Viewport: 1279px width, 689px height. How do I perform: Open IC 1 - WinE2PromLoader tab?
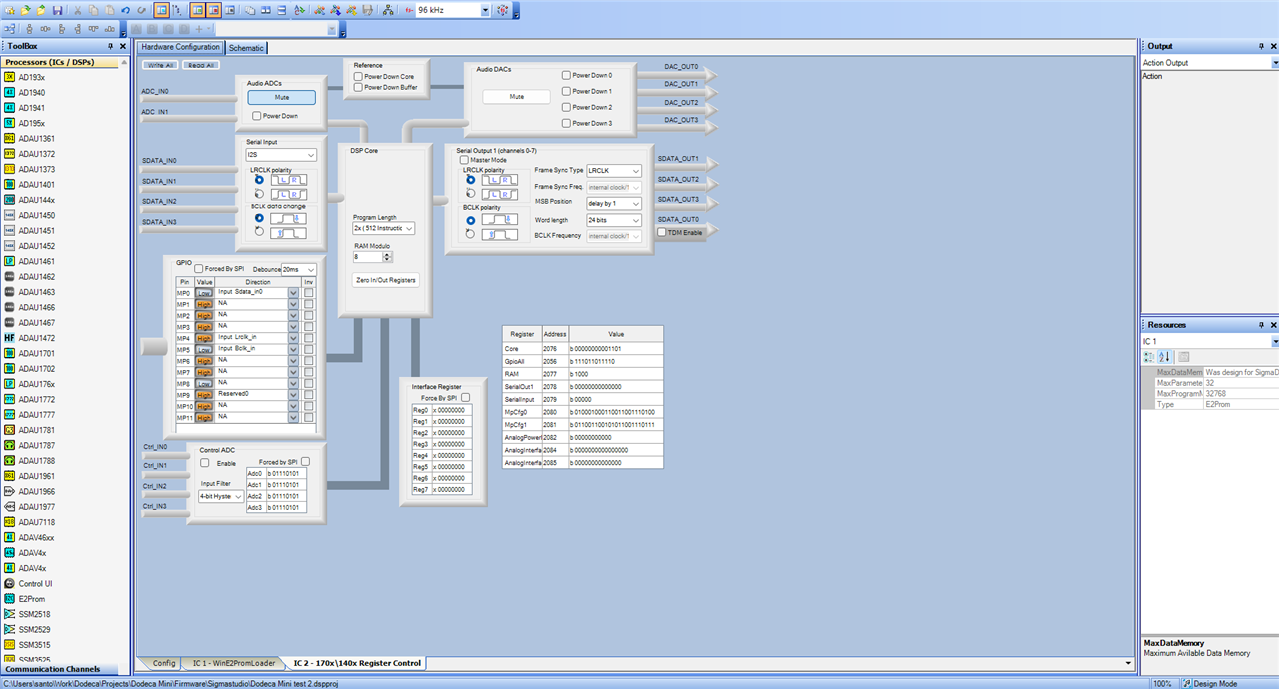tap(234, 663)
